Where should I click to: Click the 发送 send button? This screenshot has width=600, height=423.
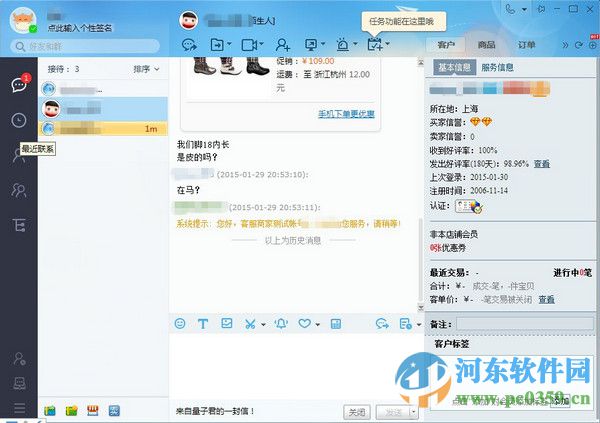point(393,412)
